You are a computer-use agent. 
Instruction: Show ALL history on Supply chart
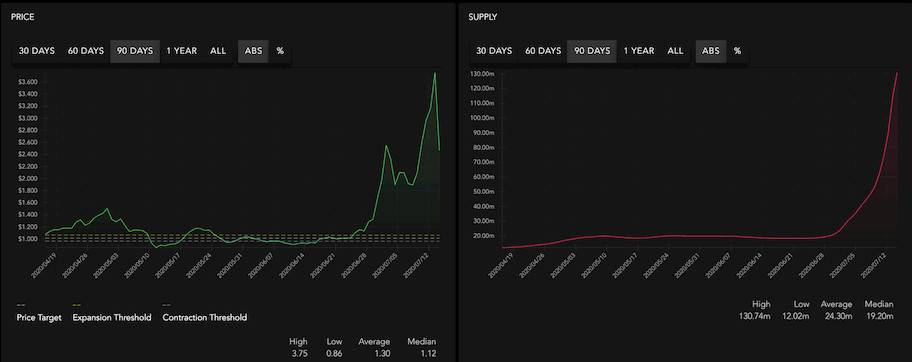[x=675, y=51]
